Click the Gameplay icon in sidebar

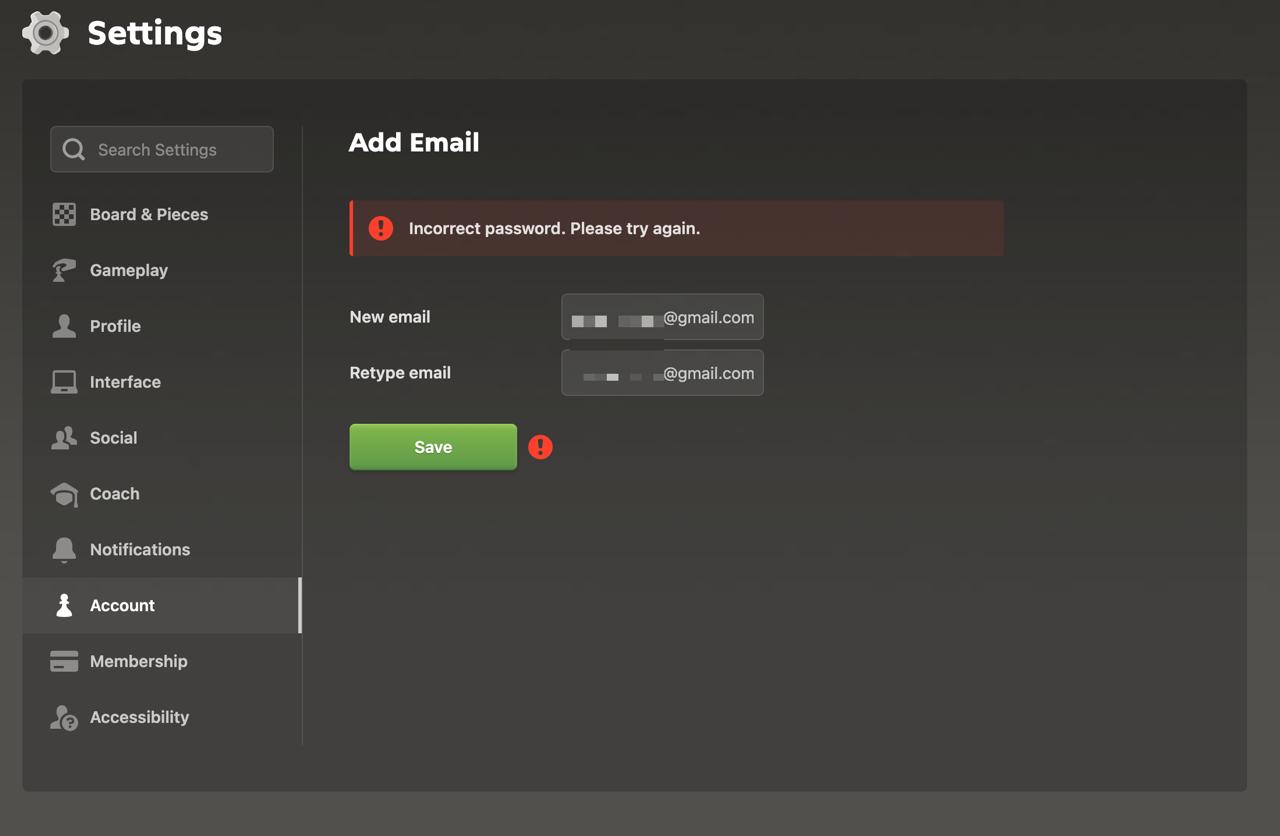pos(64,270)
